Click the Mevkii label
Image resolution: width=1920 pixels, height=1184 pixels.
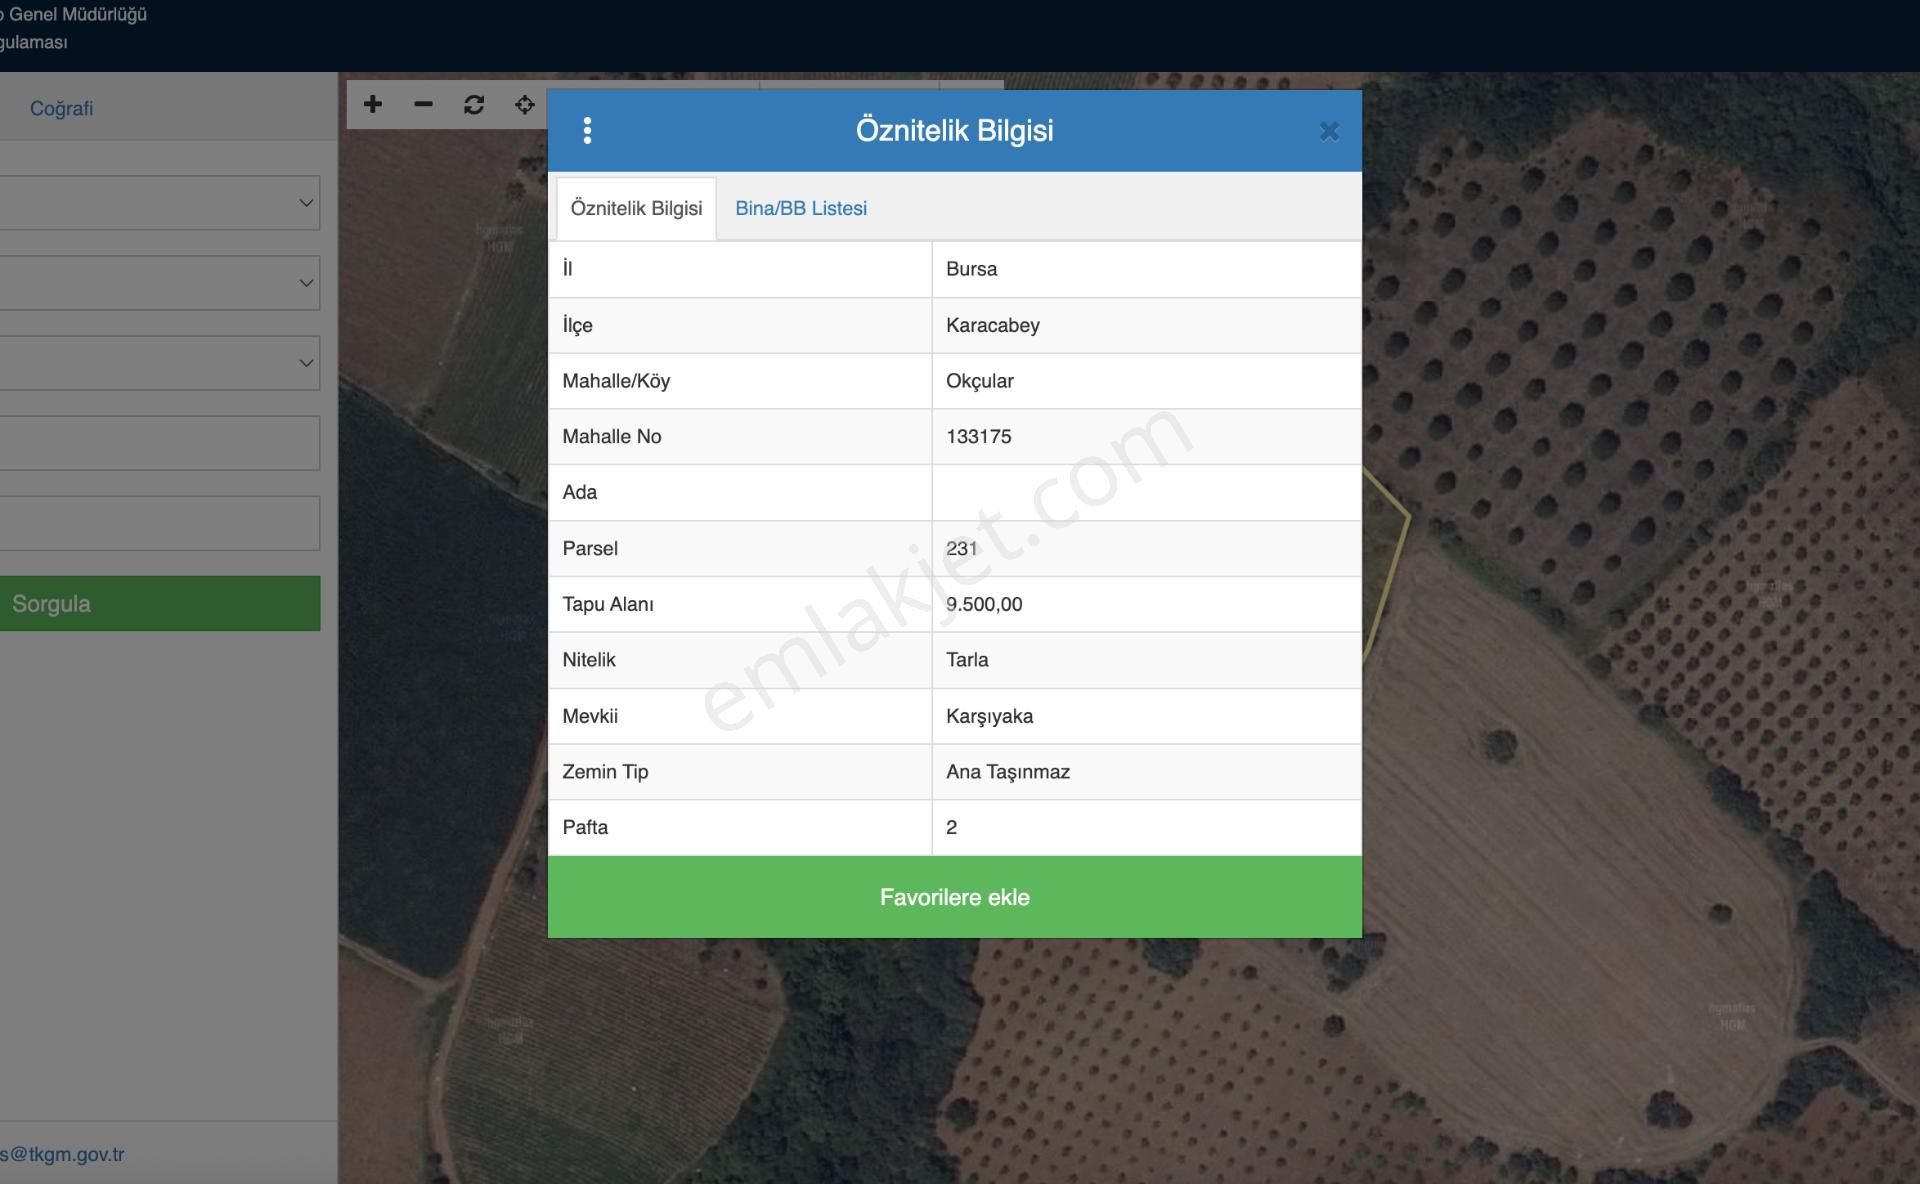[590, 716]
